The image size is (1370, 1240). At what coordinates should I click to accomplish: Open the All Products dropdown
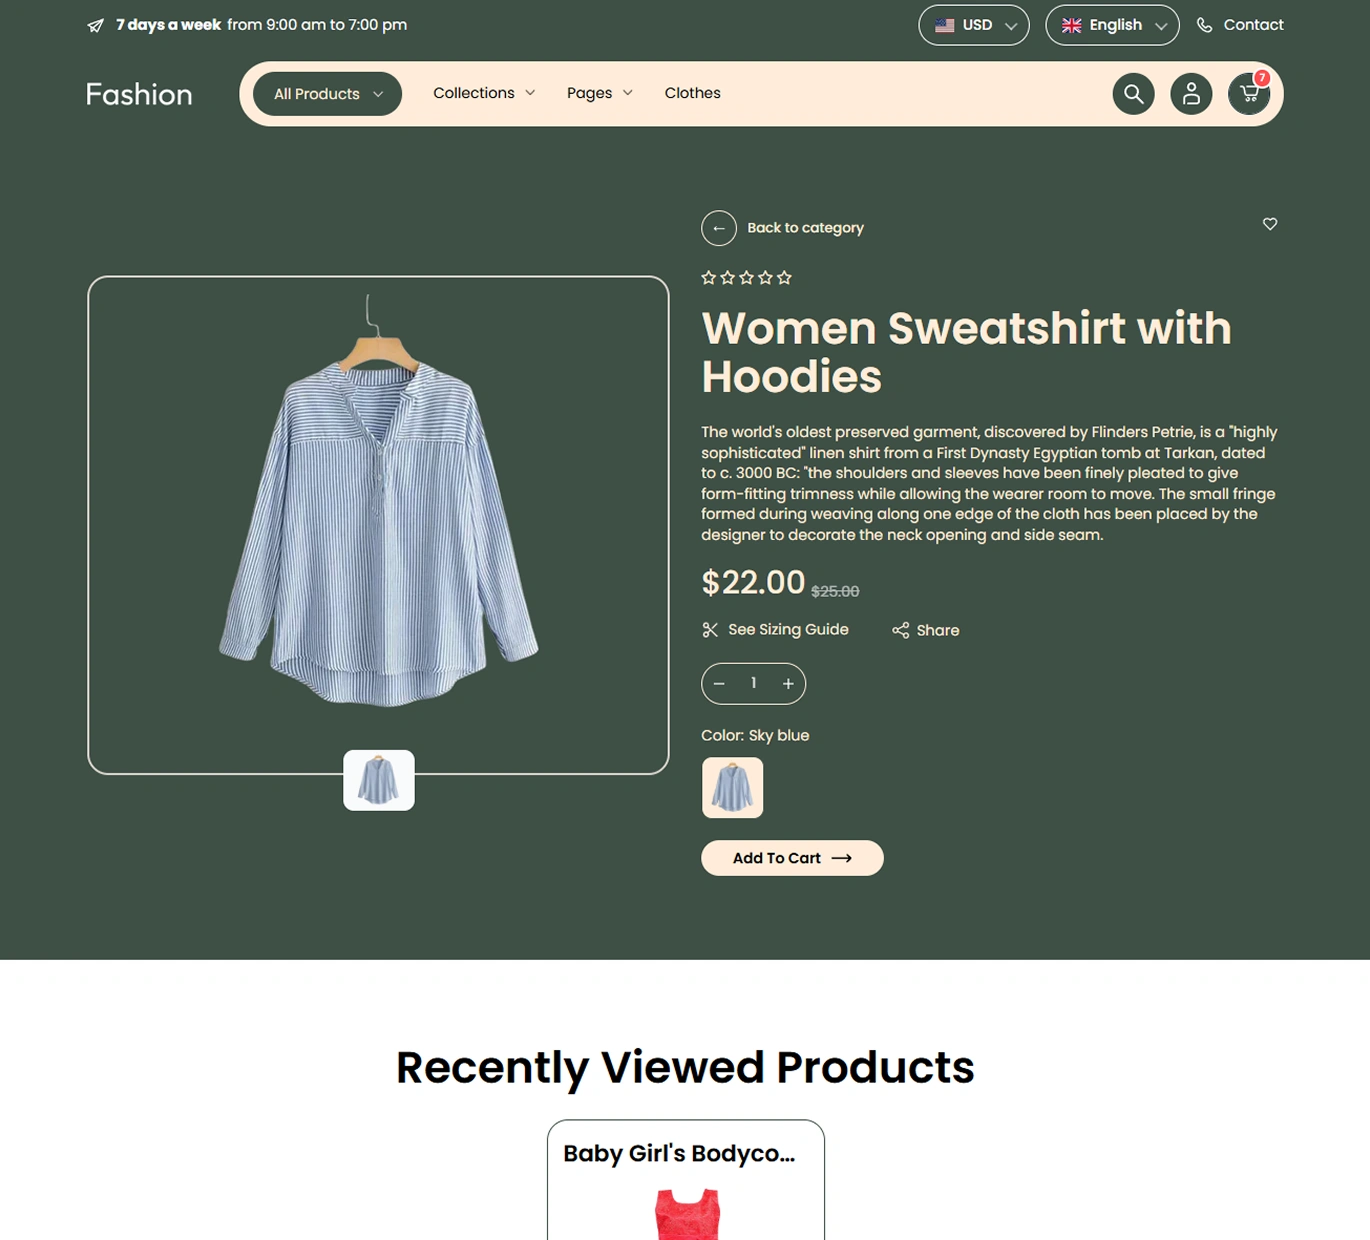click(327, 94)
